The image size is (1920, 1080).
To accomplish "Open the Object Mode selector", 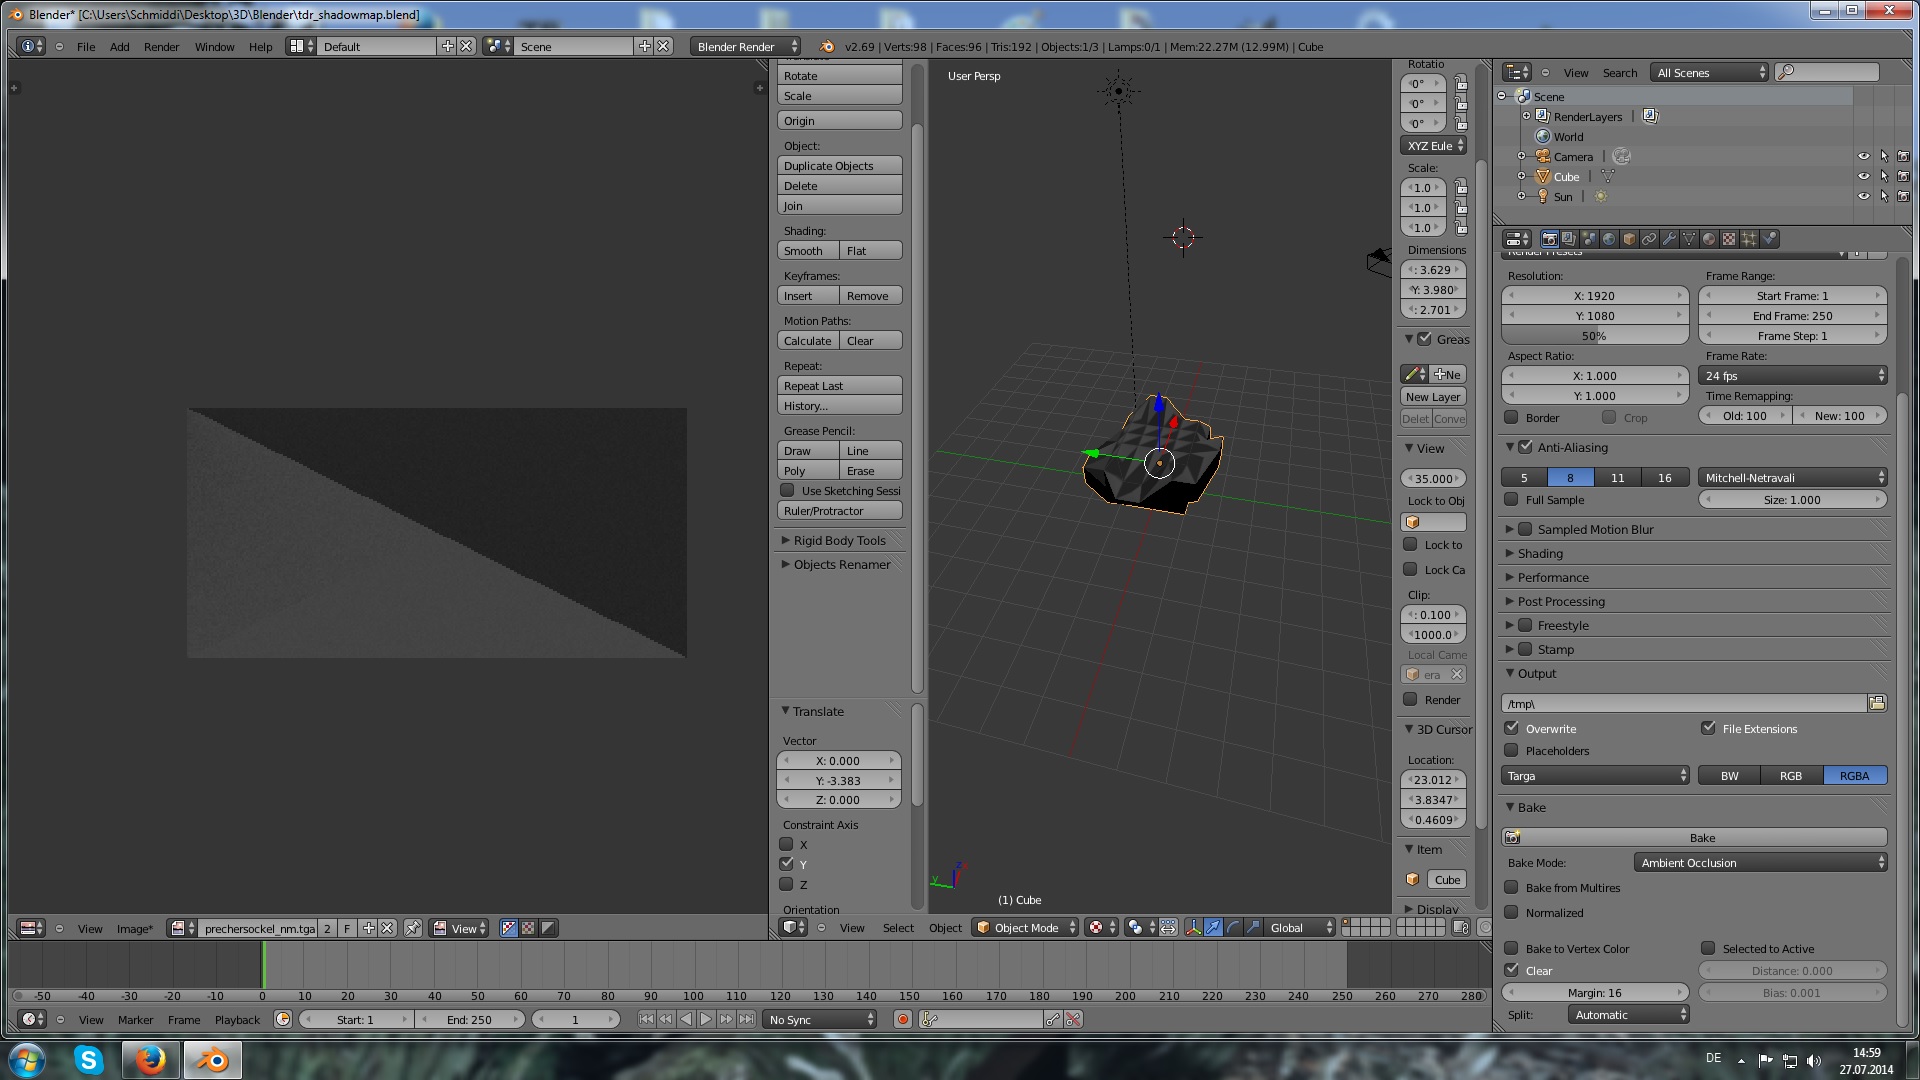I will 1026,928.
